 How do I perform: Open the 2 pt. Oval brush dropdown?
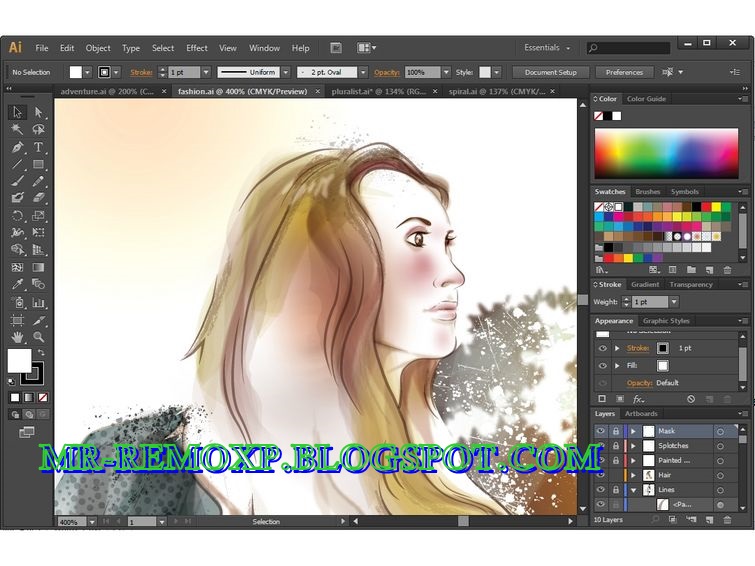click(x=363, y=72)
